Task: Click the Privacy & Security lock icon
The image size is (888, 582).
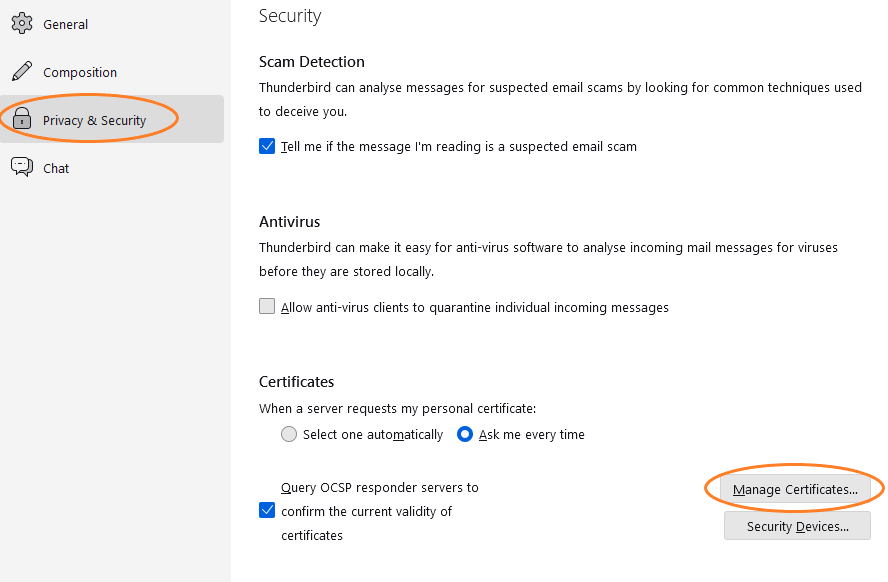Action: coord(22,120)
